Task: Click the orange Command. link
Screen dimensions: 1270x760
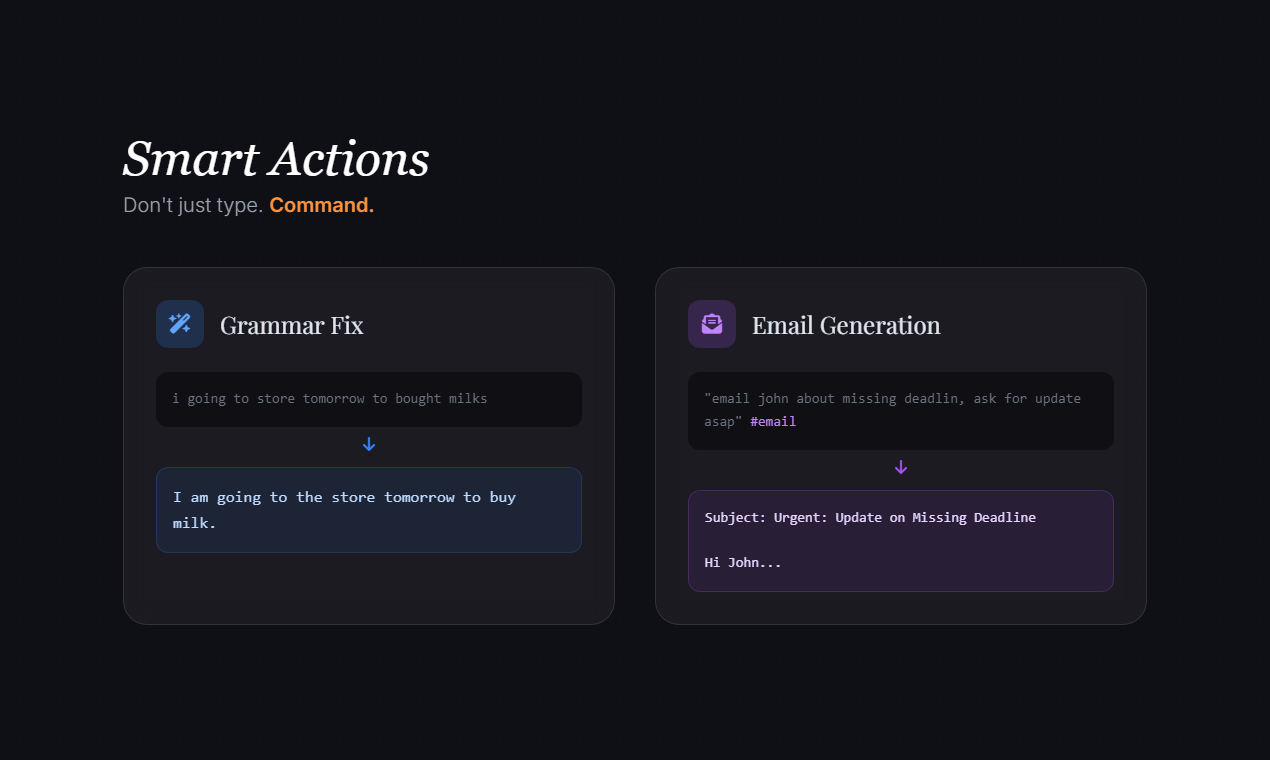Action: click(321, 204)
